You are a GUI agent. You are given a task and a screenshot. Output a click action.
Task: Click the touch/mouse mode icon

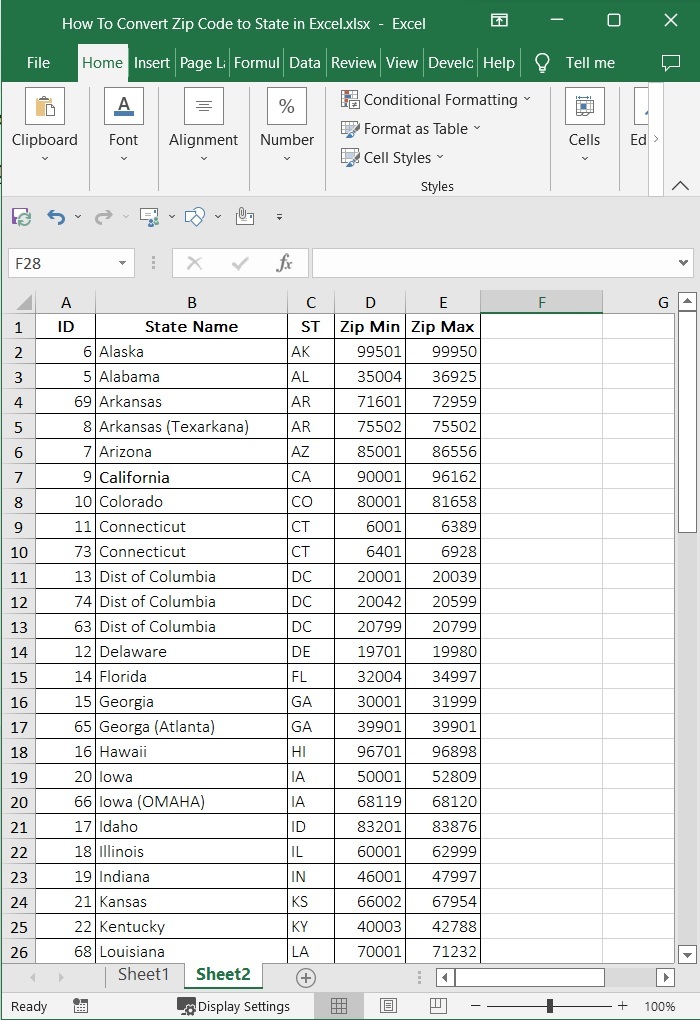tap(245, 216)
